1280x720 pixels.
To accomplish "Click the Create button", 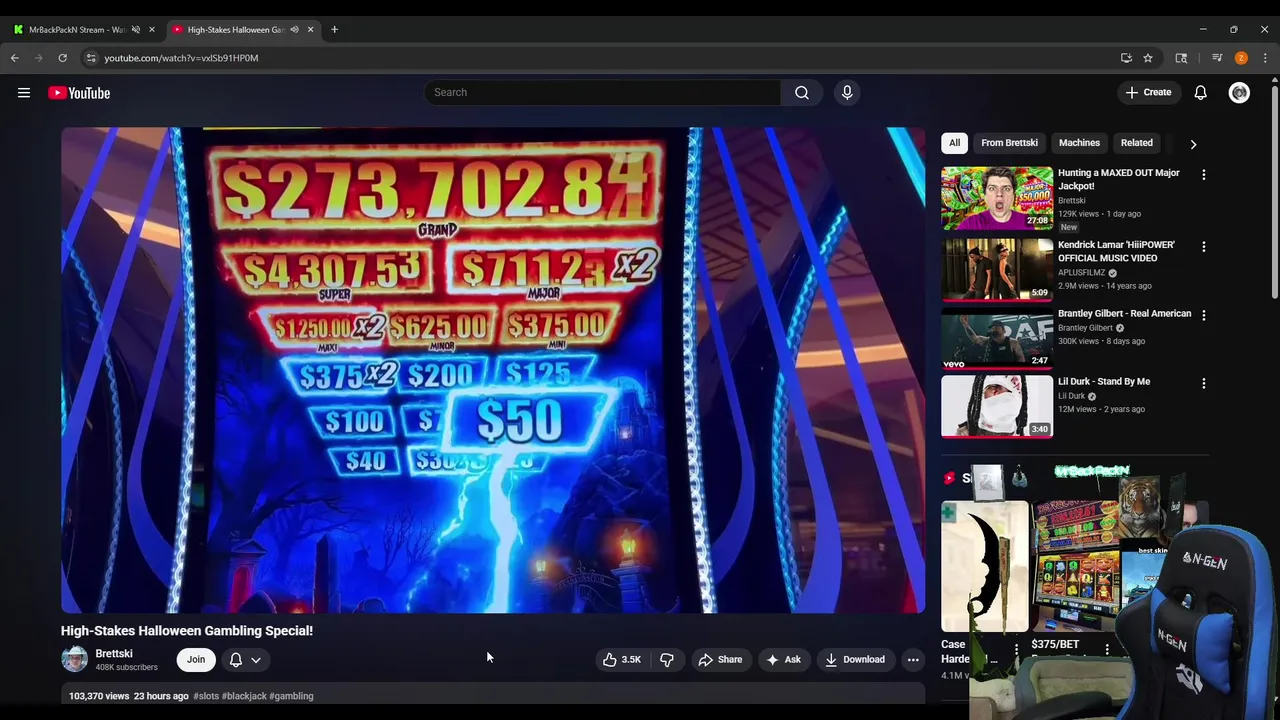I will tap(1148, 92).
